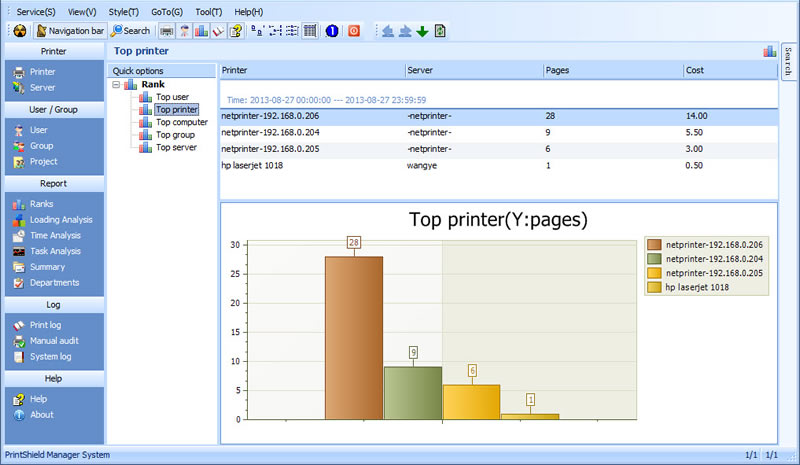Collapse the User / Group sidebar header

pos(54,109)
